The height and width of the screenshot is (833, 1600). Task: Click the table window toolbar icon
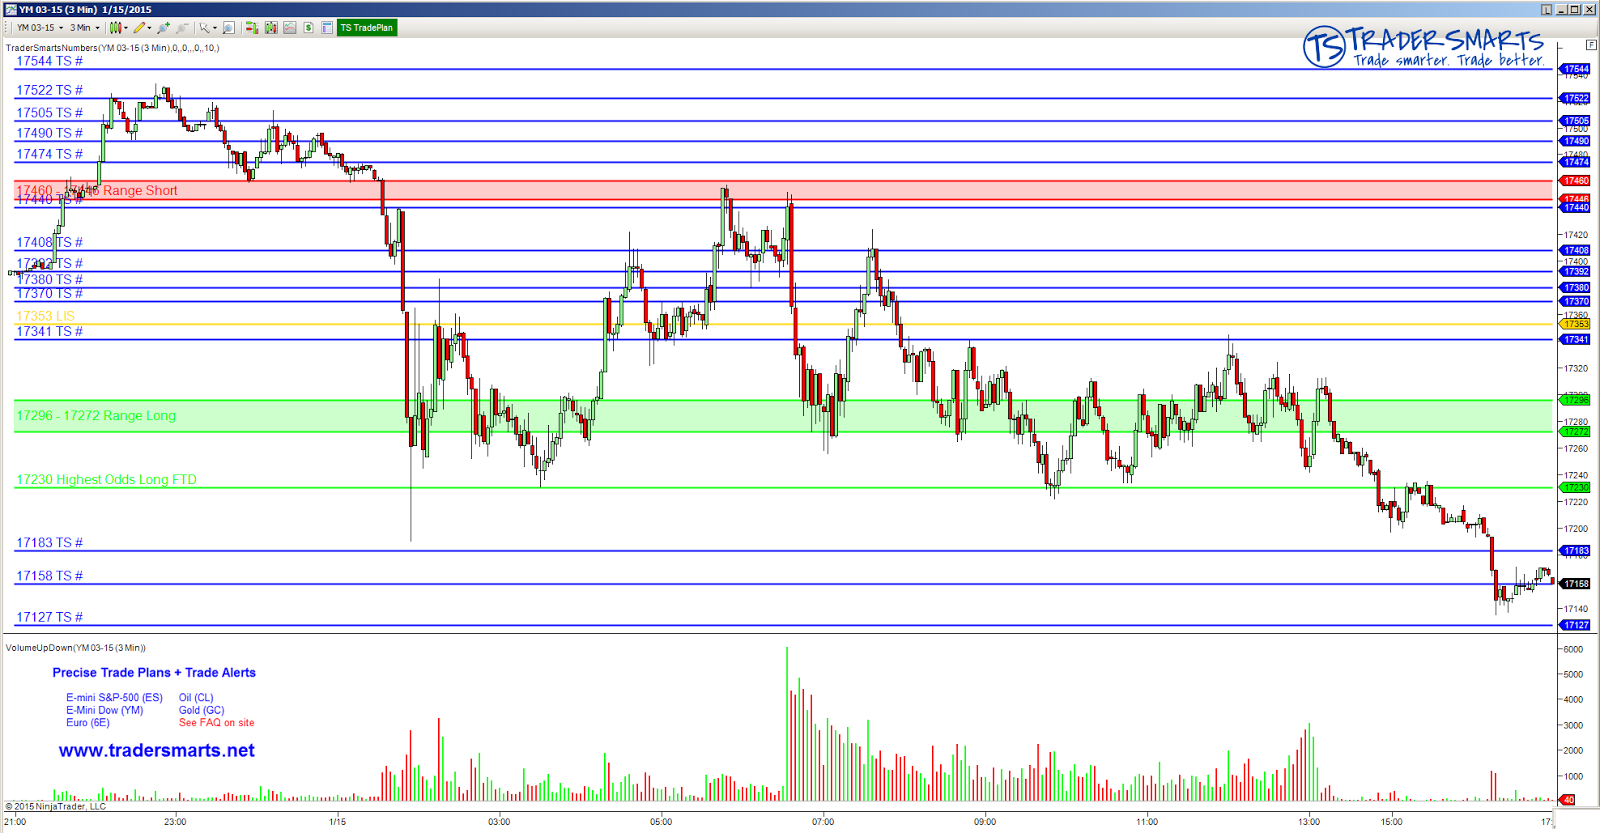pos(327,28)
